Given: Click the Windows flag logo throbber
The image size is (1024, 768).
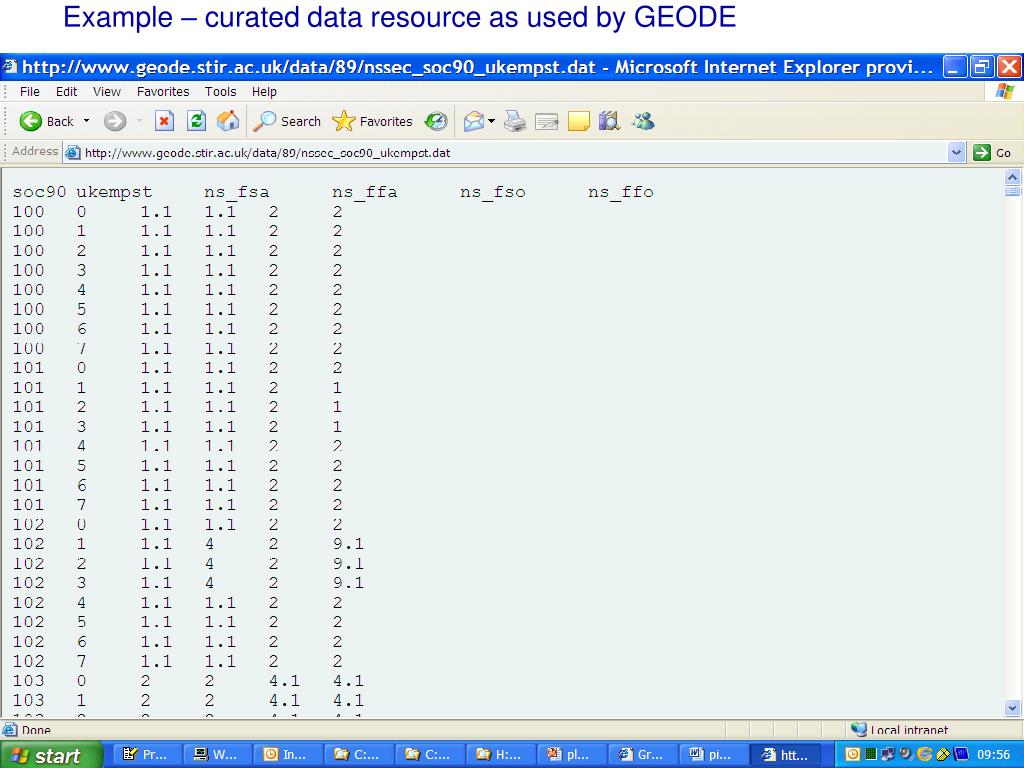Looking at the screenshot, I should pos(1005,91).
